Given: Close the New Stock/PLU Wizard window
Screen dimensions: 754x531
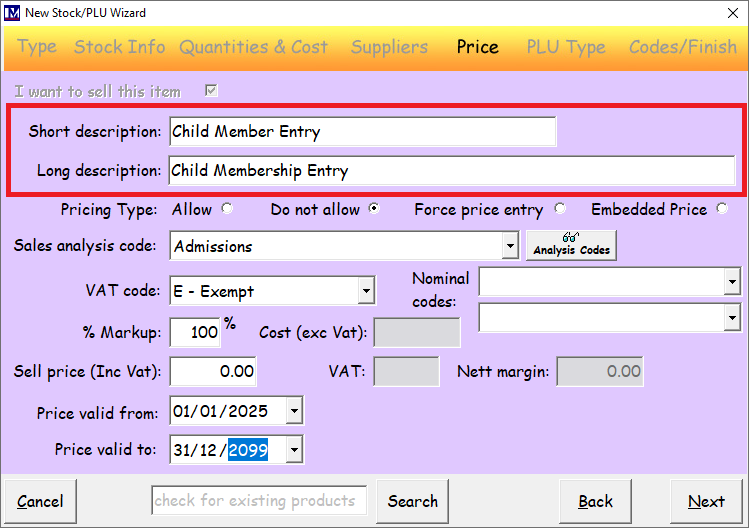Looking at the screenshot, I should click(x=733, y=13).
